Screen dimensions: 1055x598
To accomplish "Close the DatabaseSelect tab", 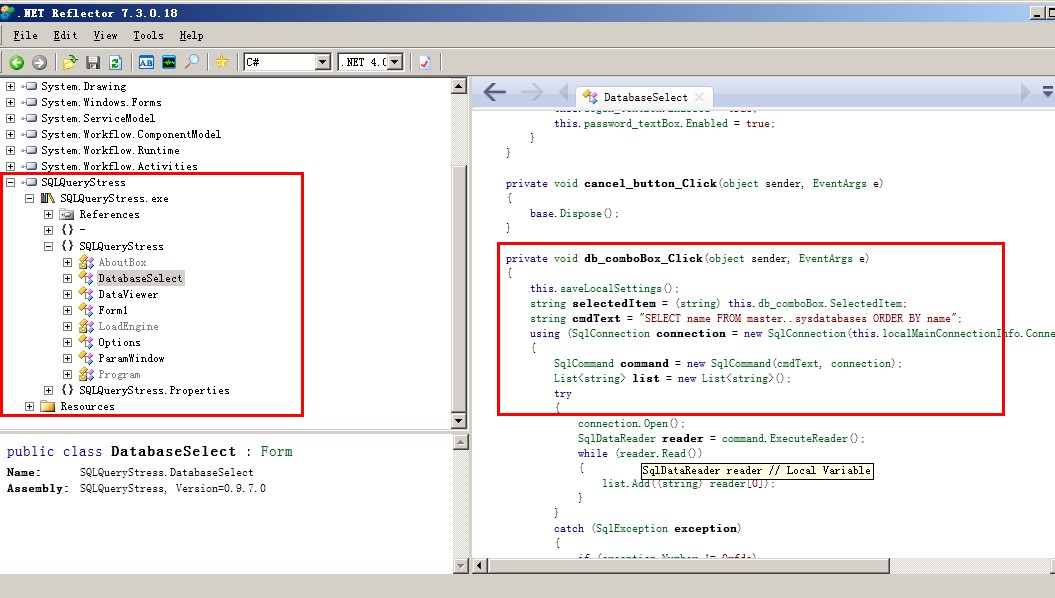I will (x=699, y=98).
